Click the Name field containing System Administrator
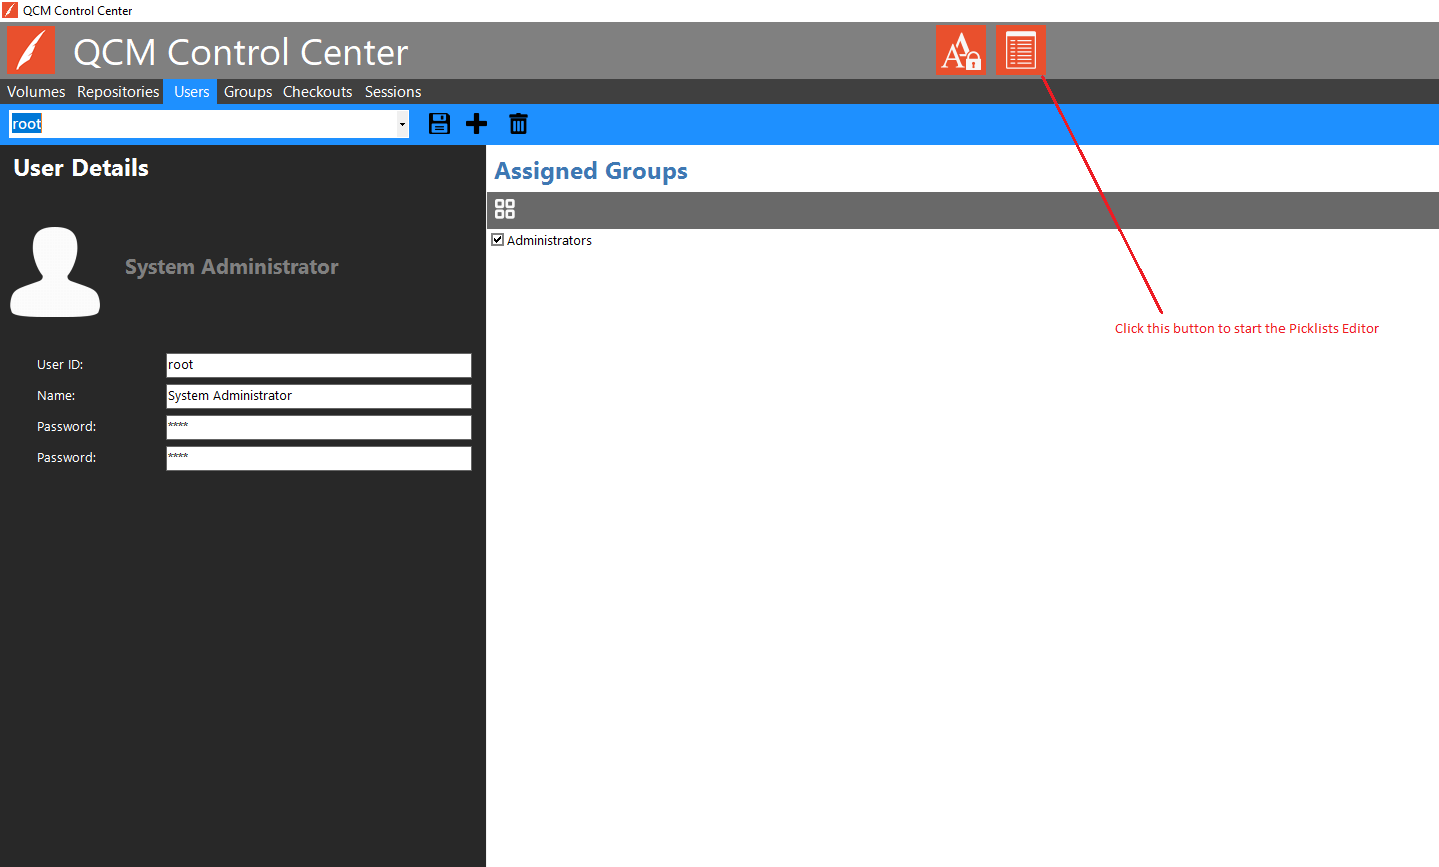This screenshot has height=867, width=1439. pos(318,396)
